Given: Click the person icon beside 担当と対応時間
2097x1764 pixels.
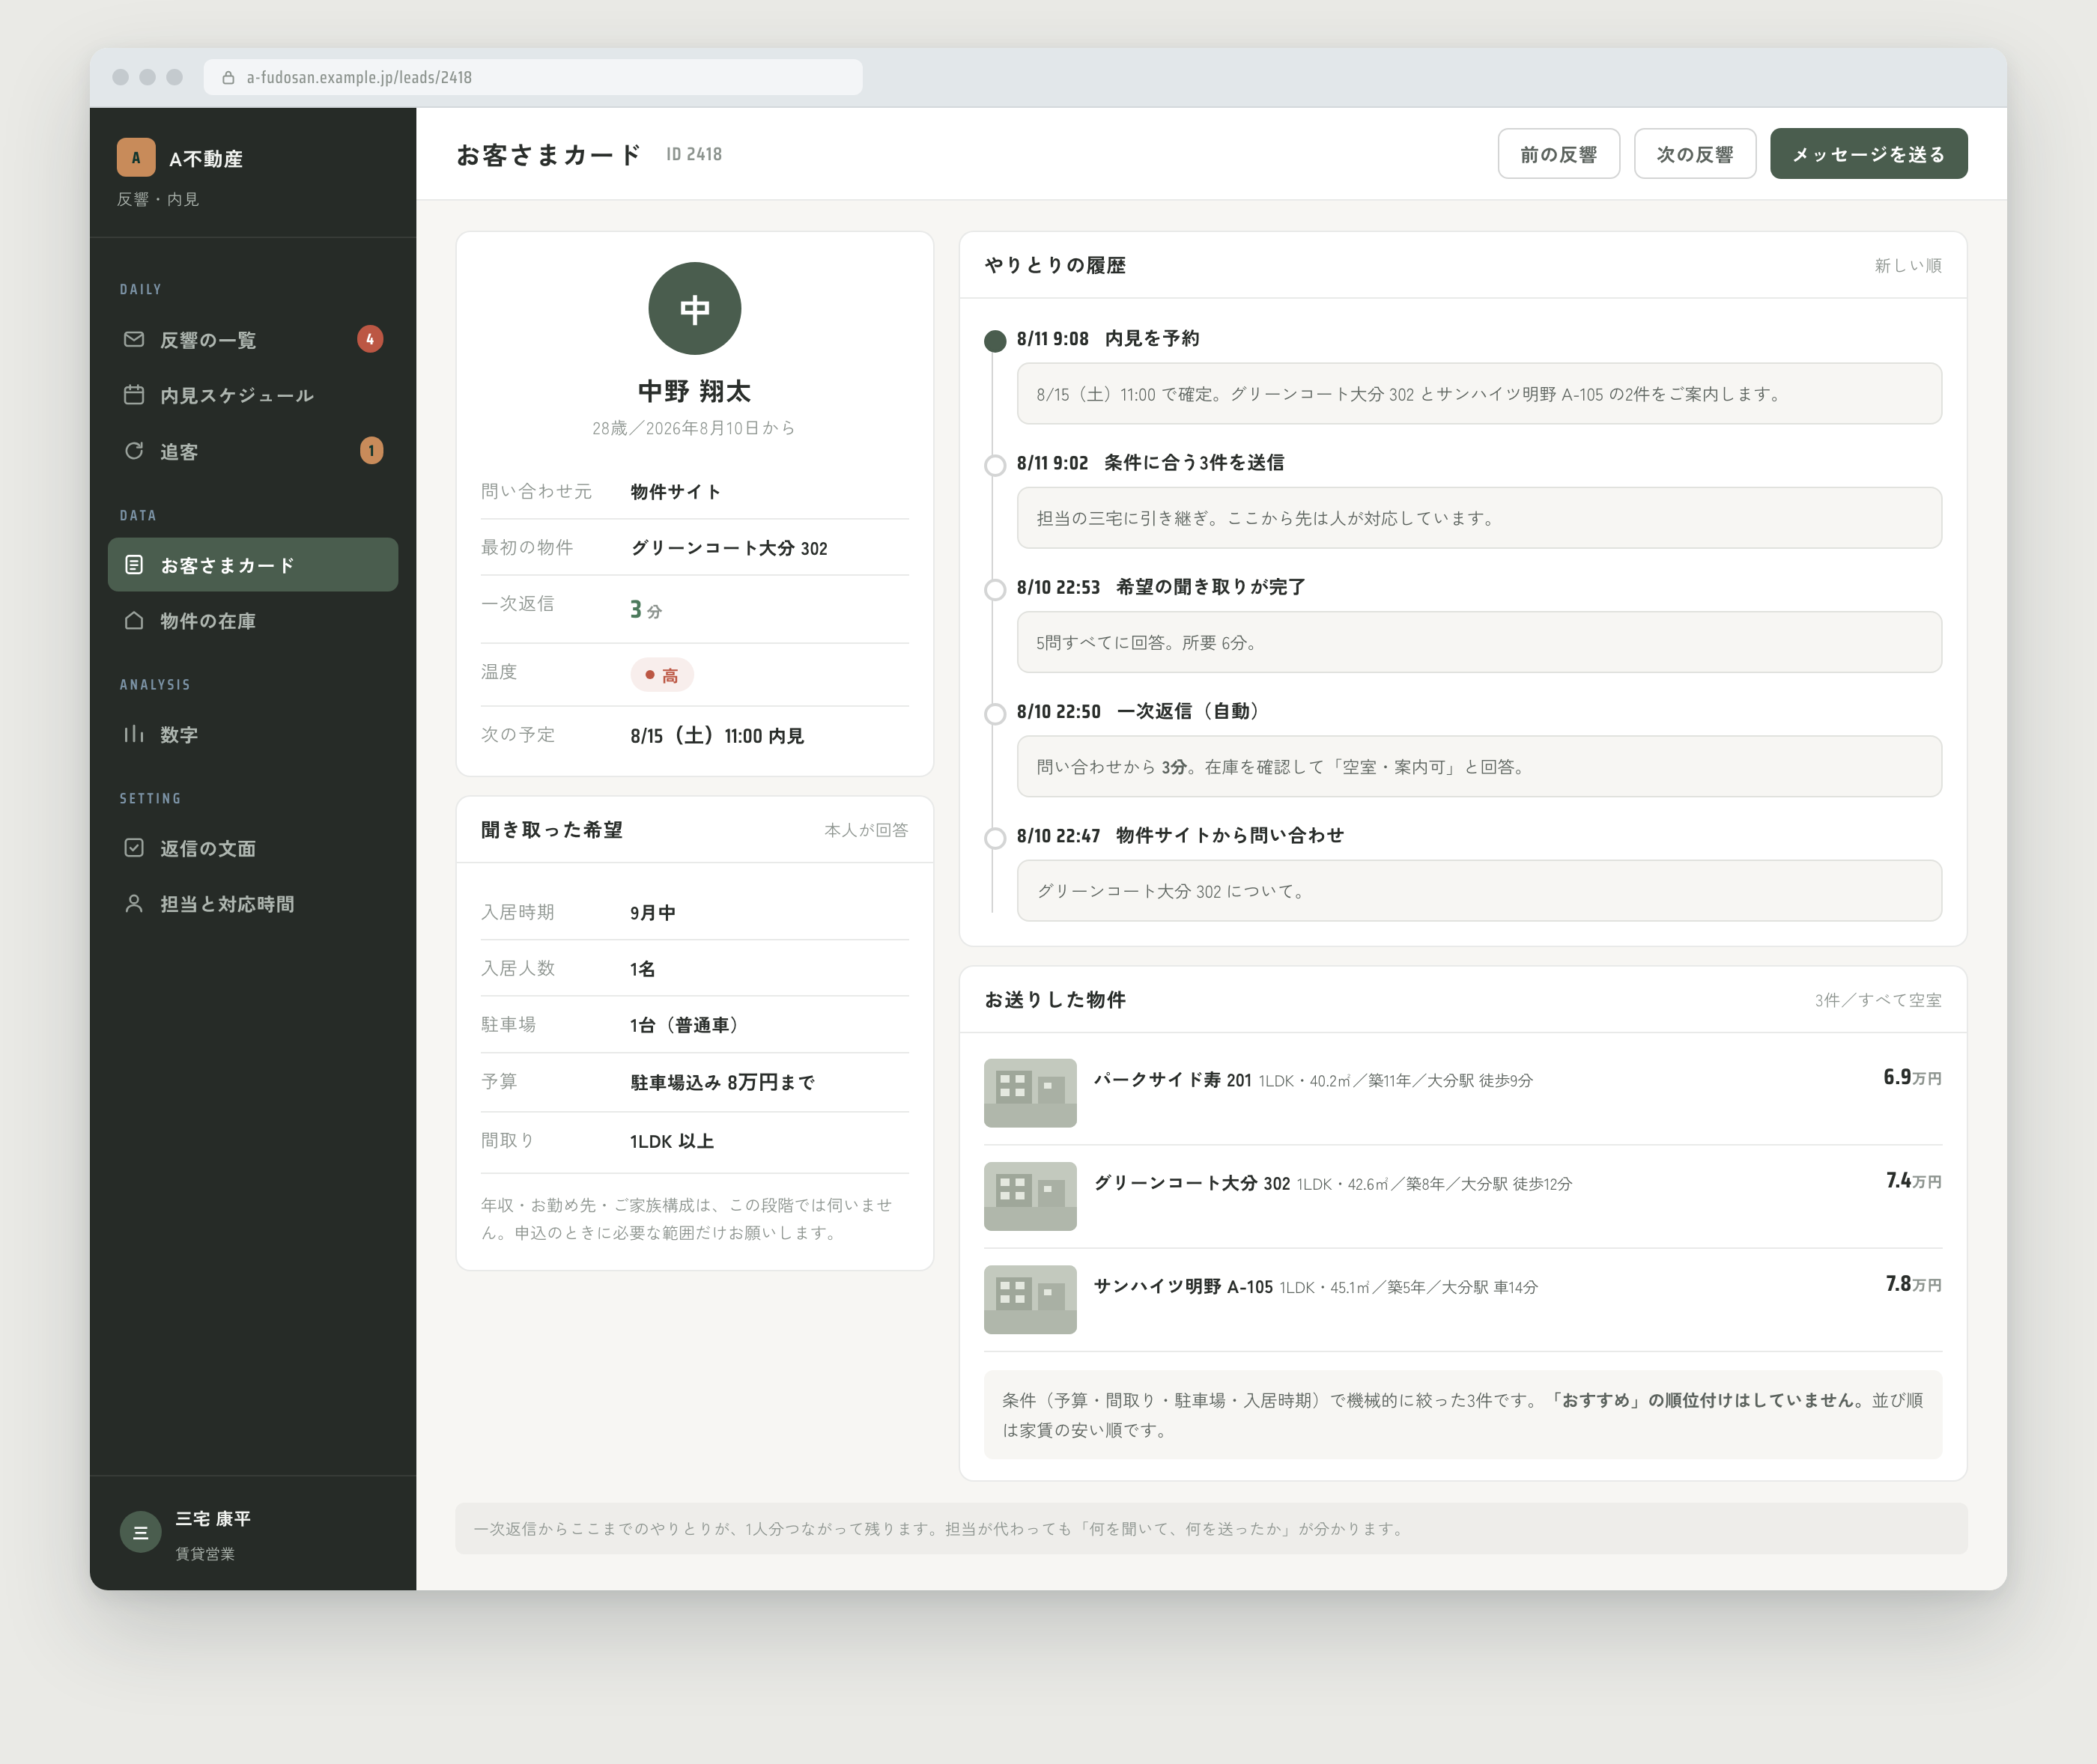Looking at the screenshot, I should click(134, 904).
